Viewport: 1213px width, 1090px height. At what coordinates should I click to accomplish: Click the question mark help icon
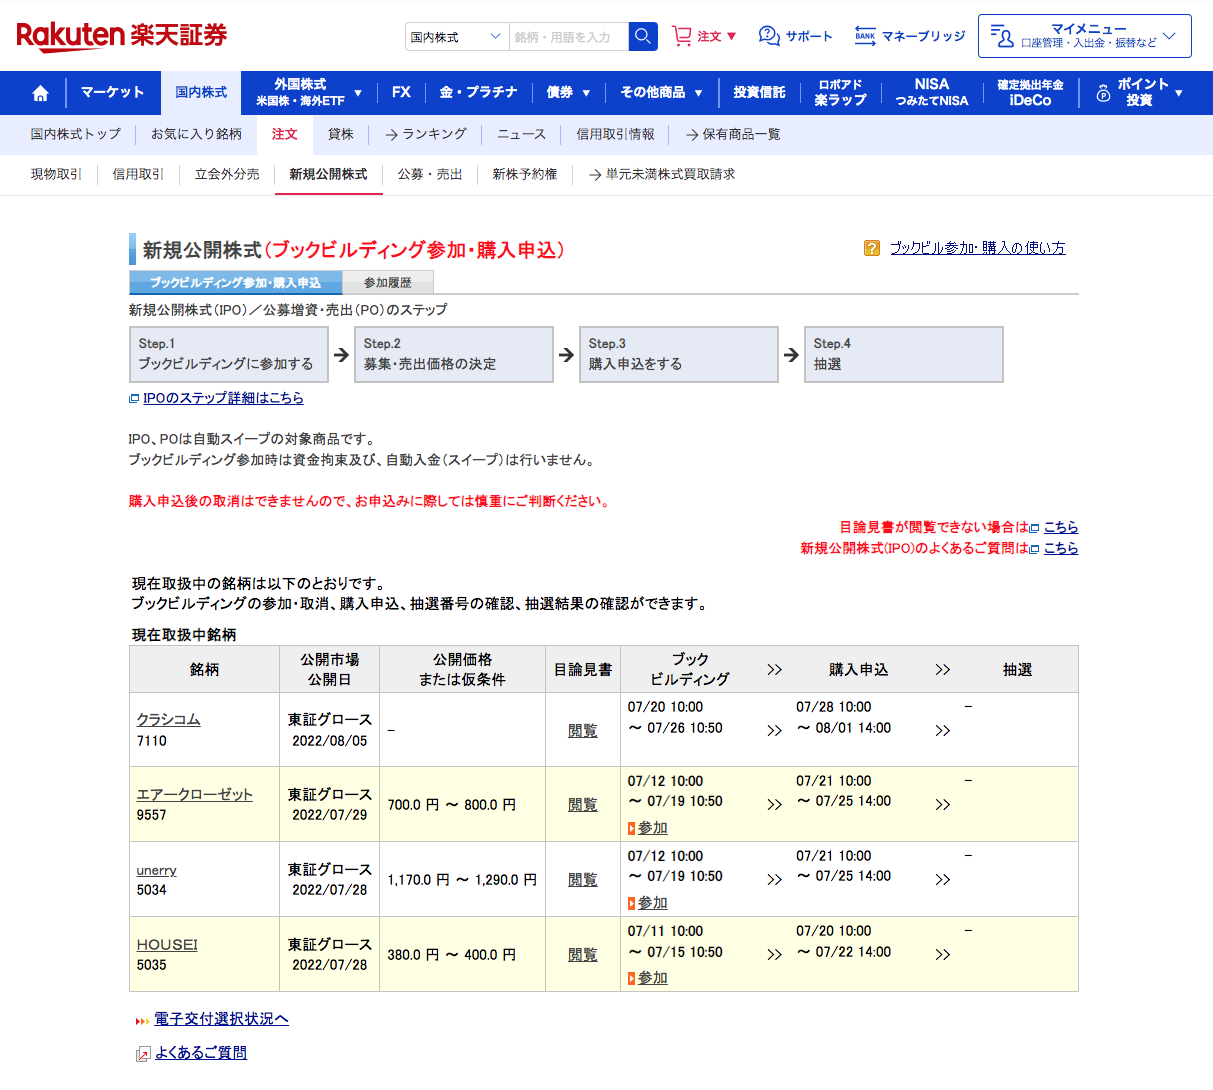(x=872, y=248)
